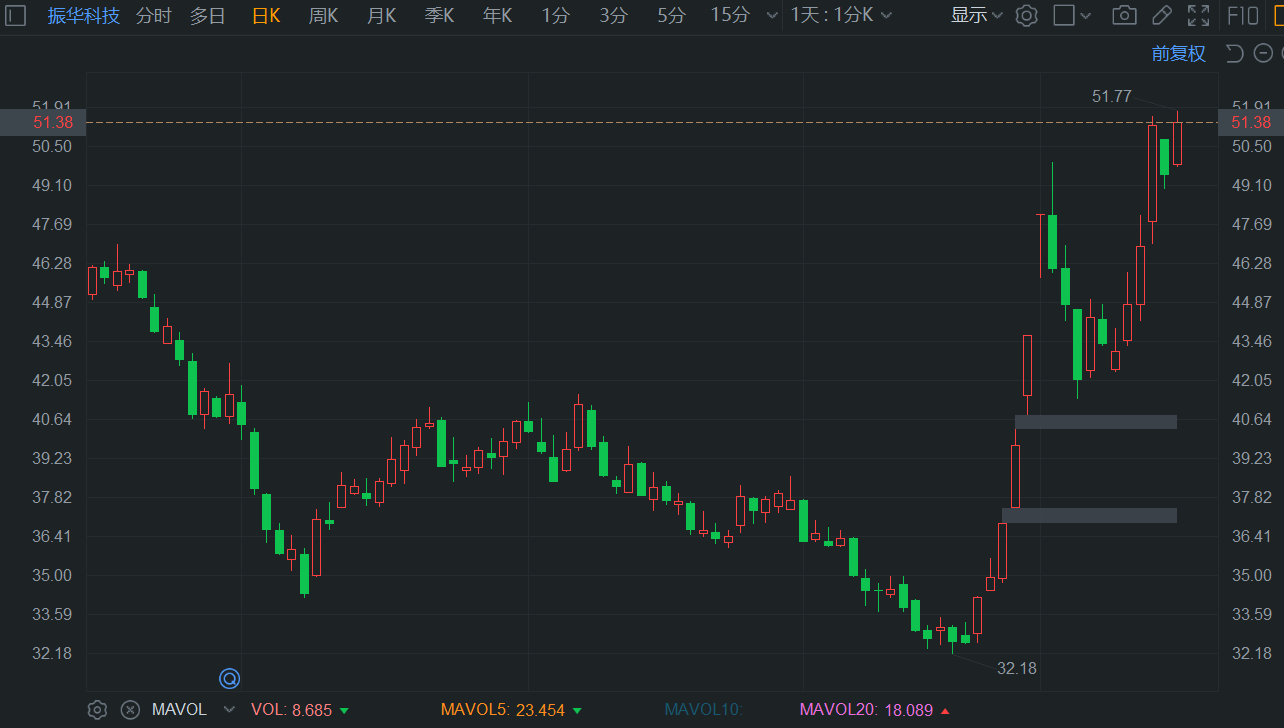
Task: Select the pencil drawing tool
Action: coord(1161,15)
